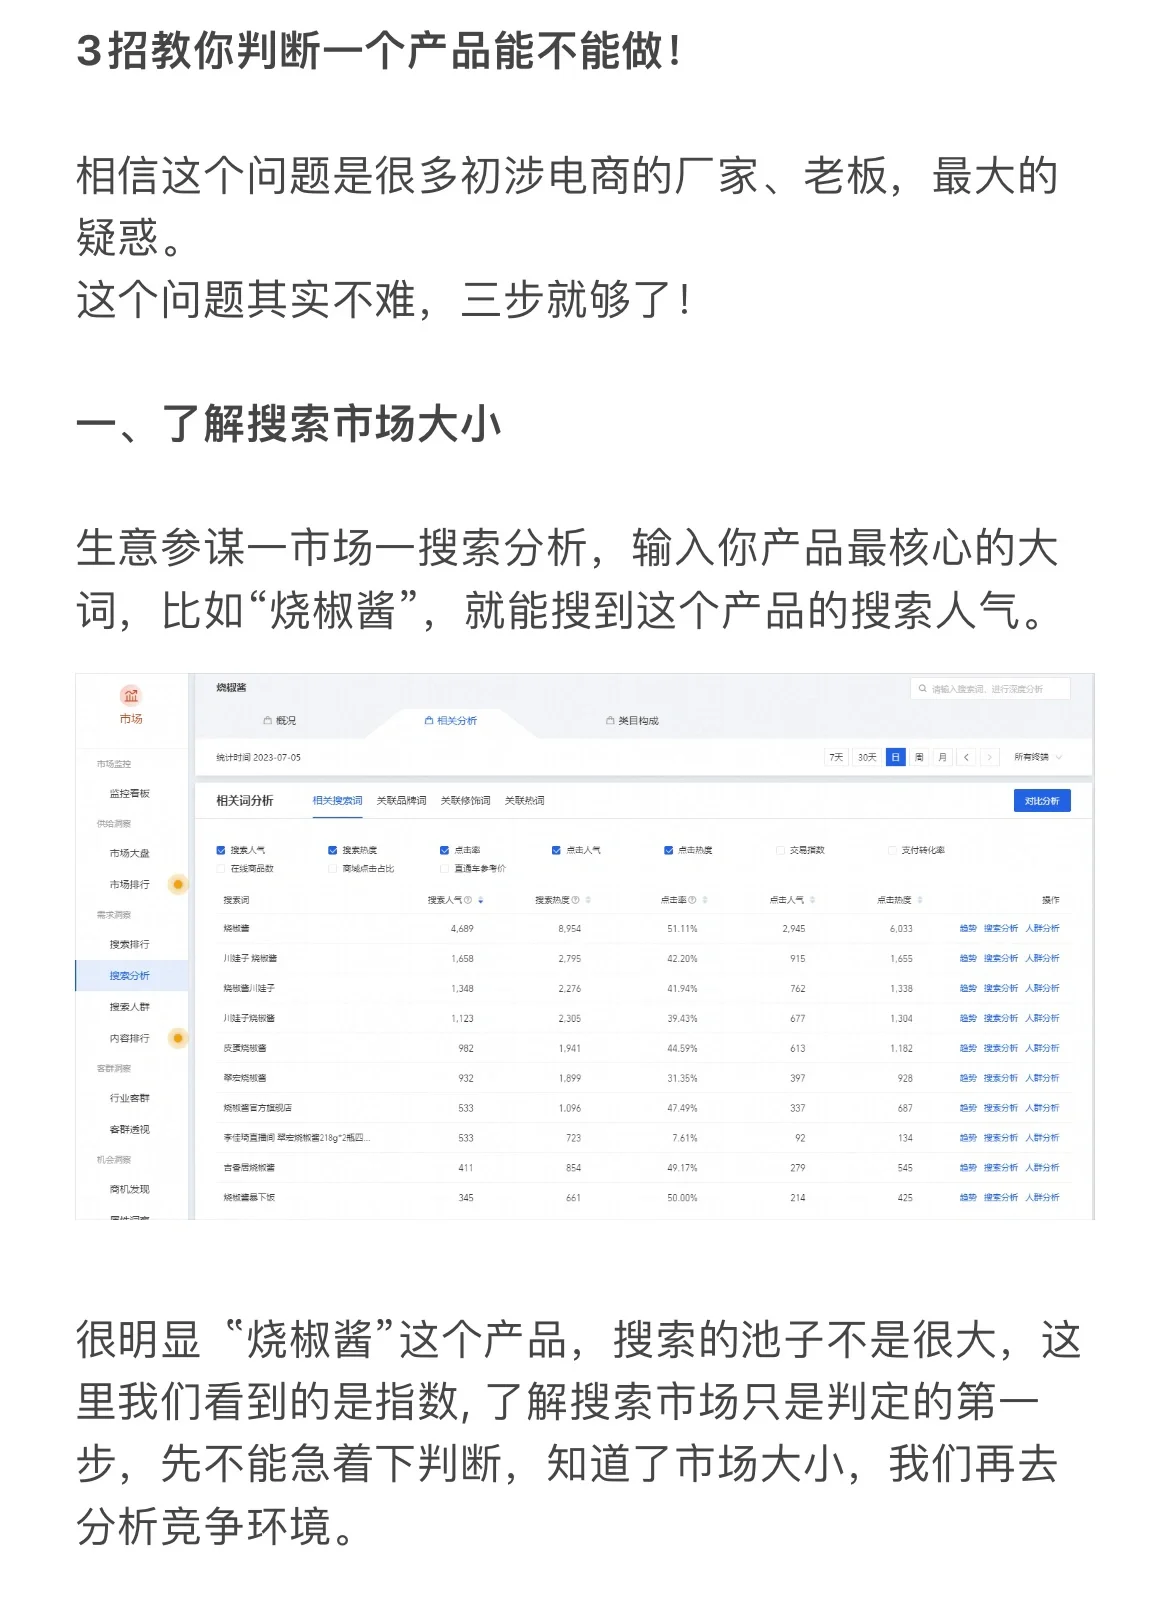
Task: Enable the 交易指数 checkbox
Action: [781, 850]
